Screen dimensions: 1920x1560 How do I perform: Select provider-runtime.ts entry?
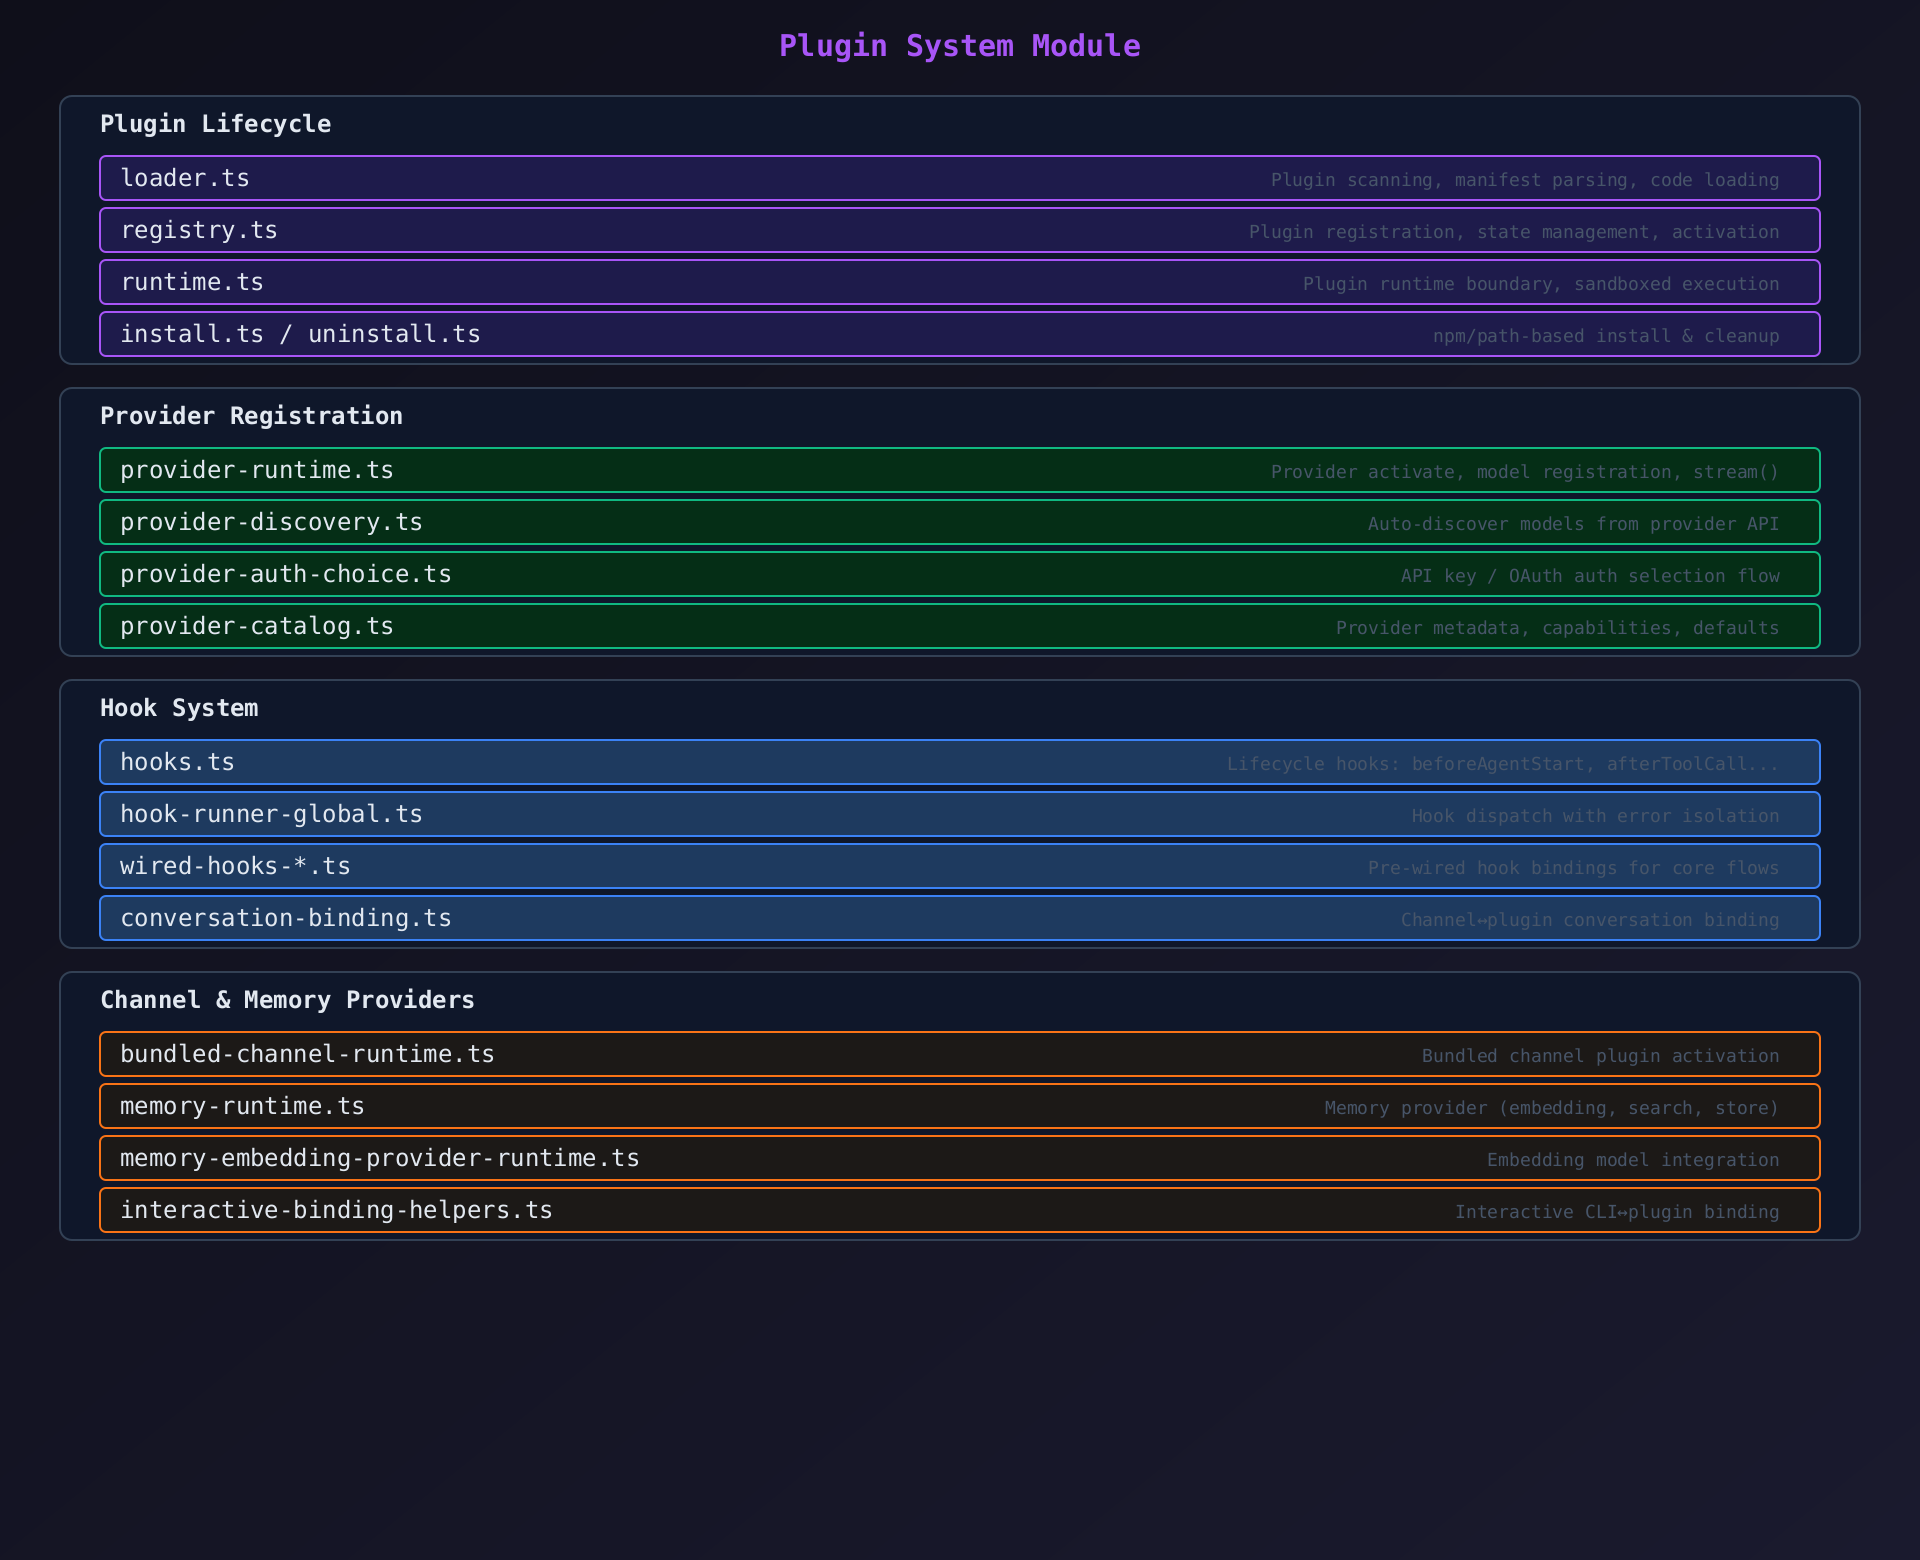pyautogui.click(x=959, y=470)
